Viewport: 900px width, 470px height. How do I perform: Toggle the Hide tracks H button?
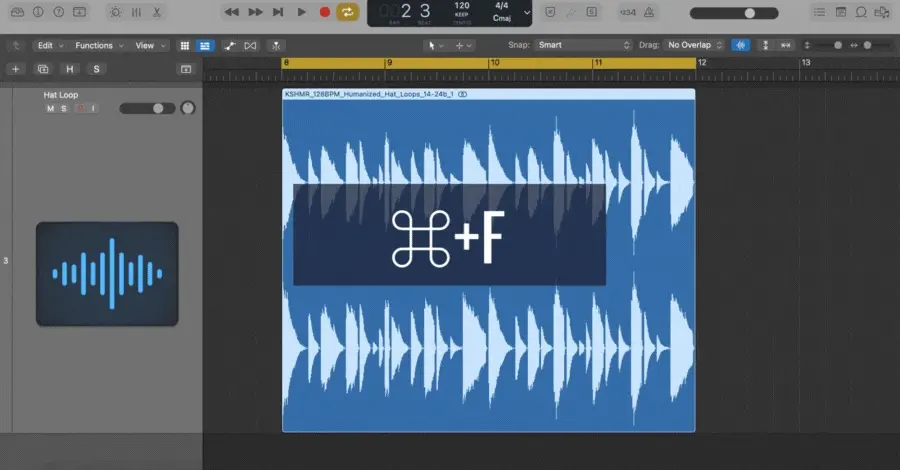(69, 69)
